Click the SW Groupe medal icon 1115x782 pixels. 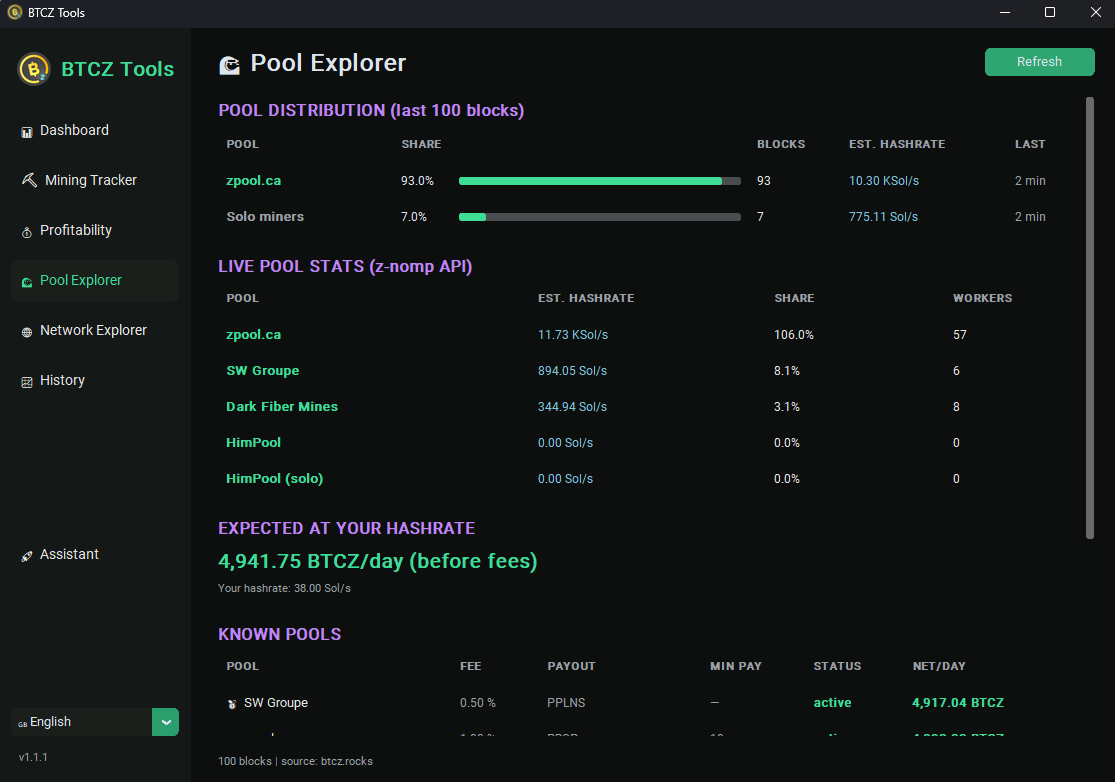coord(232,704)
